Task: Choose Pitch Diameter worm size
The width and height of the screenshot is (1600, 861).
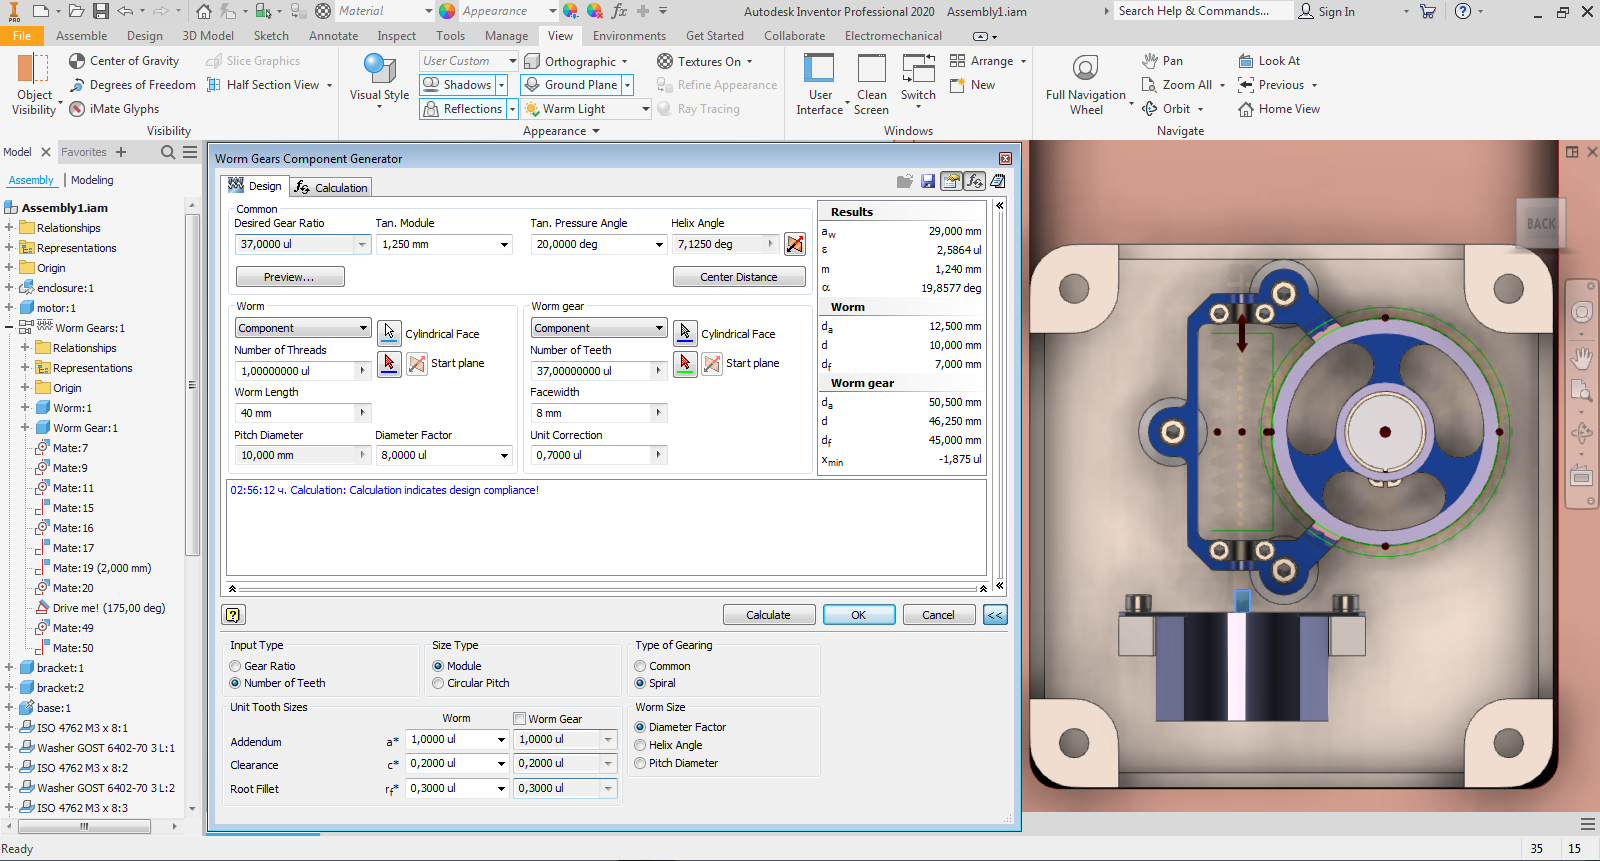Action: (640, 763)
